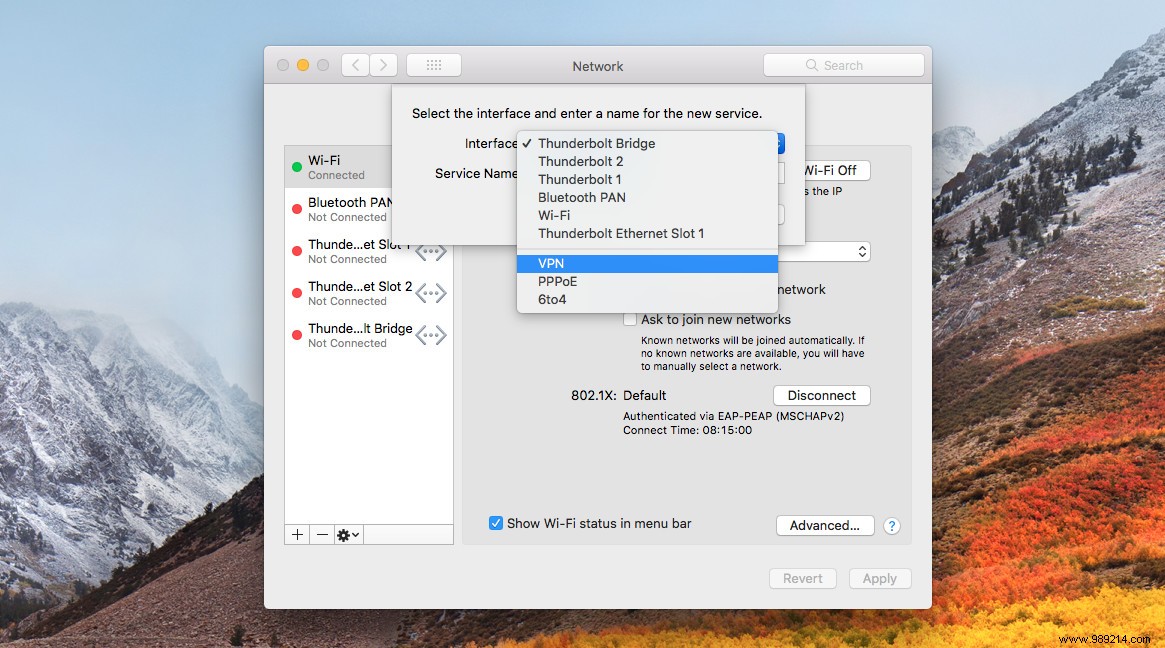Viewport: 1165px width, 648px height.
Task: Choose 6to4 from the interface menu
Action: click(647, 299)
